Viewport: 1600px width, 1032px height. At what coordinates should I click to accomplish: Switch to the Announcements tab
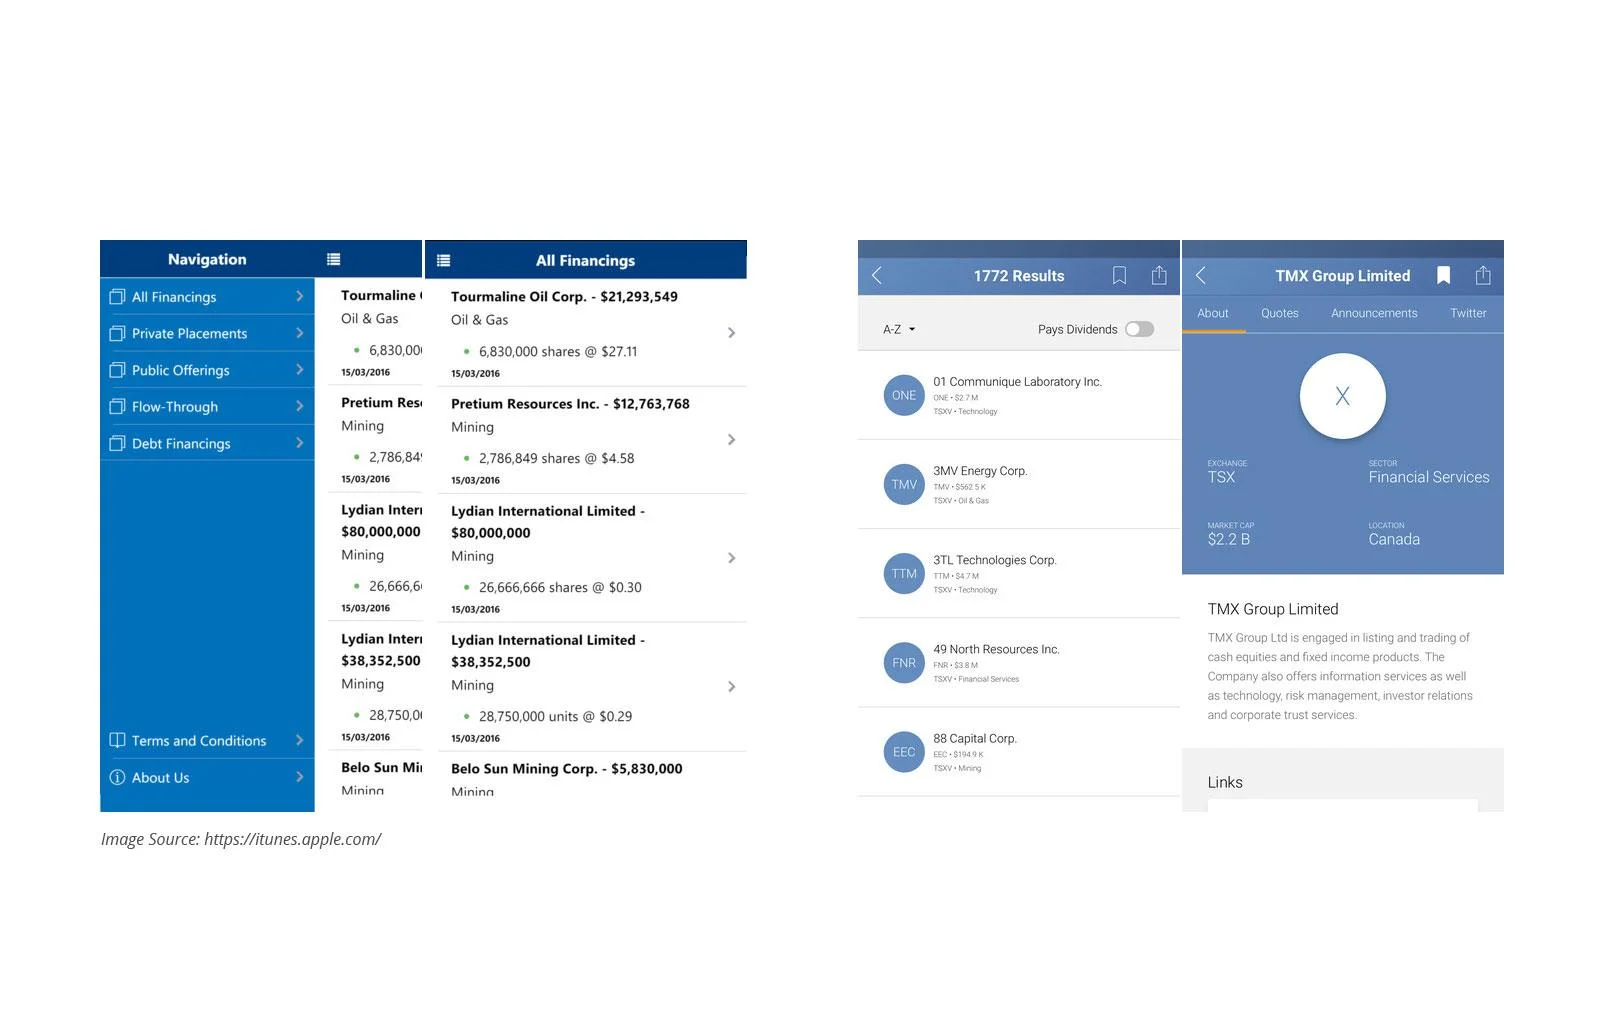point(1374,313)
